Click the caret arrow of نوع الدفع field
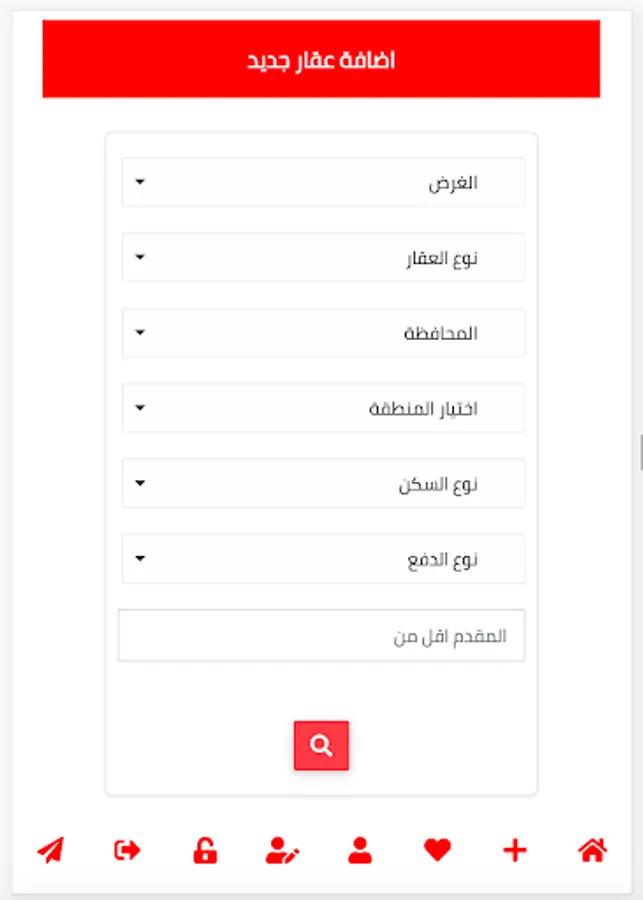Viewport: 643px width, 900px height. [140, 559]
